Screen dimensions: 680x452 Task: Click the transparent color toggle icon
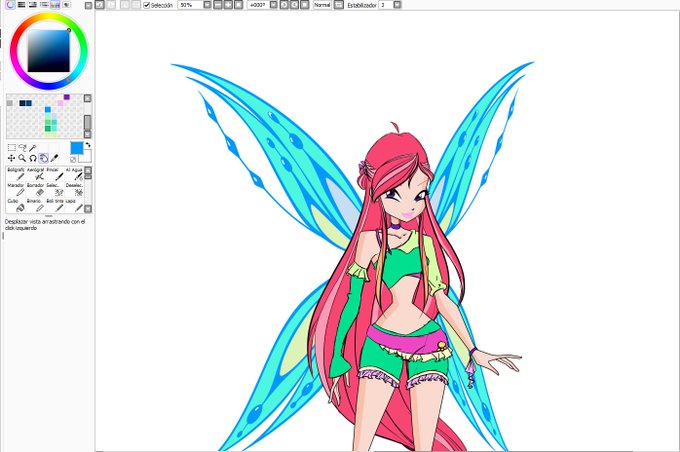pyautogui.click(x=73, y=160)
